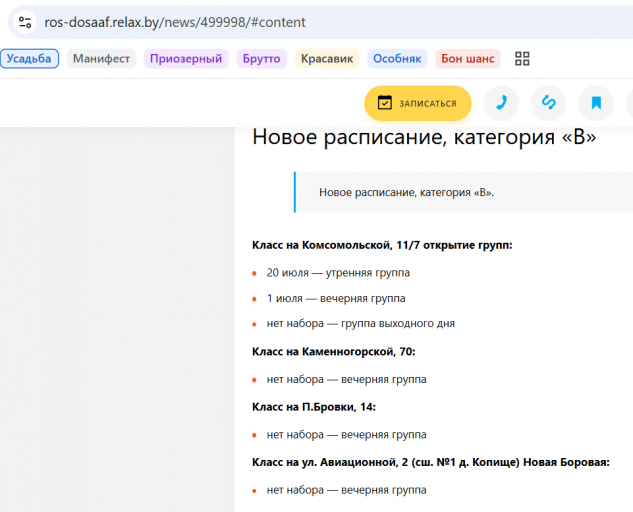Switch to the Брутто tab group
Viewport: 633px width, 512px height.
click(x=262, y=59)
